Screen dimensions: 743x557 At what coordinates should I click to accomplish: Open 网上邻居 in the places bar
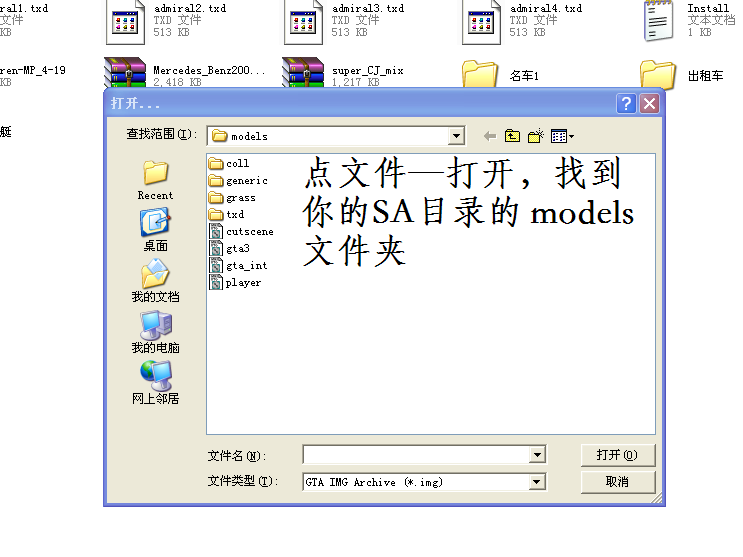point(155,382)
